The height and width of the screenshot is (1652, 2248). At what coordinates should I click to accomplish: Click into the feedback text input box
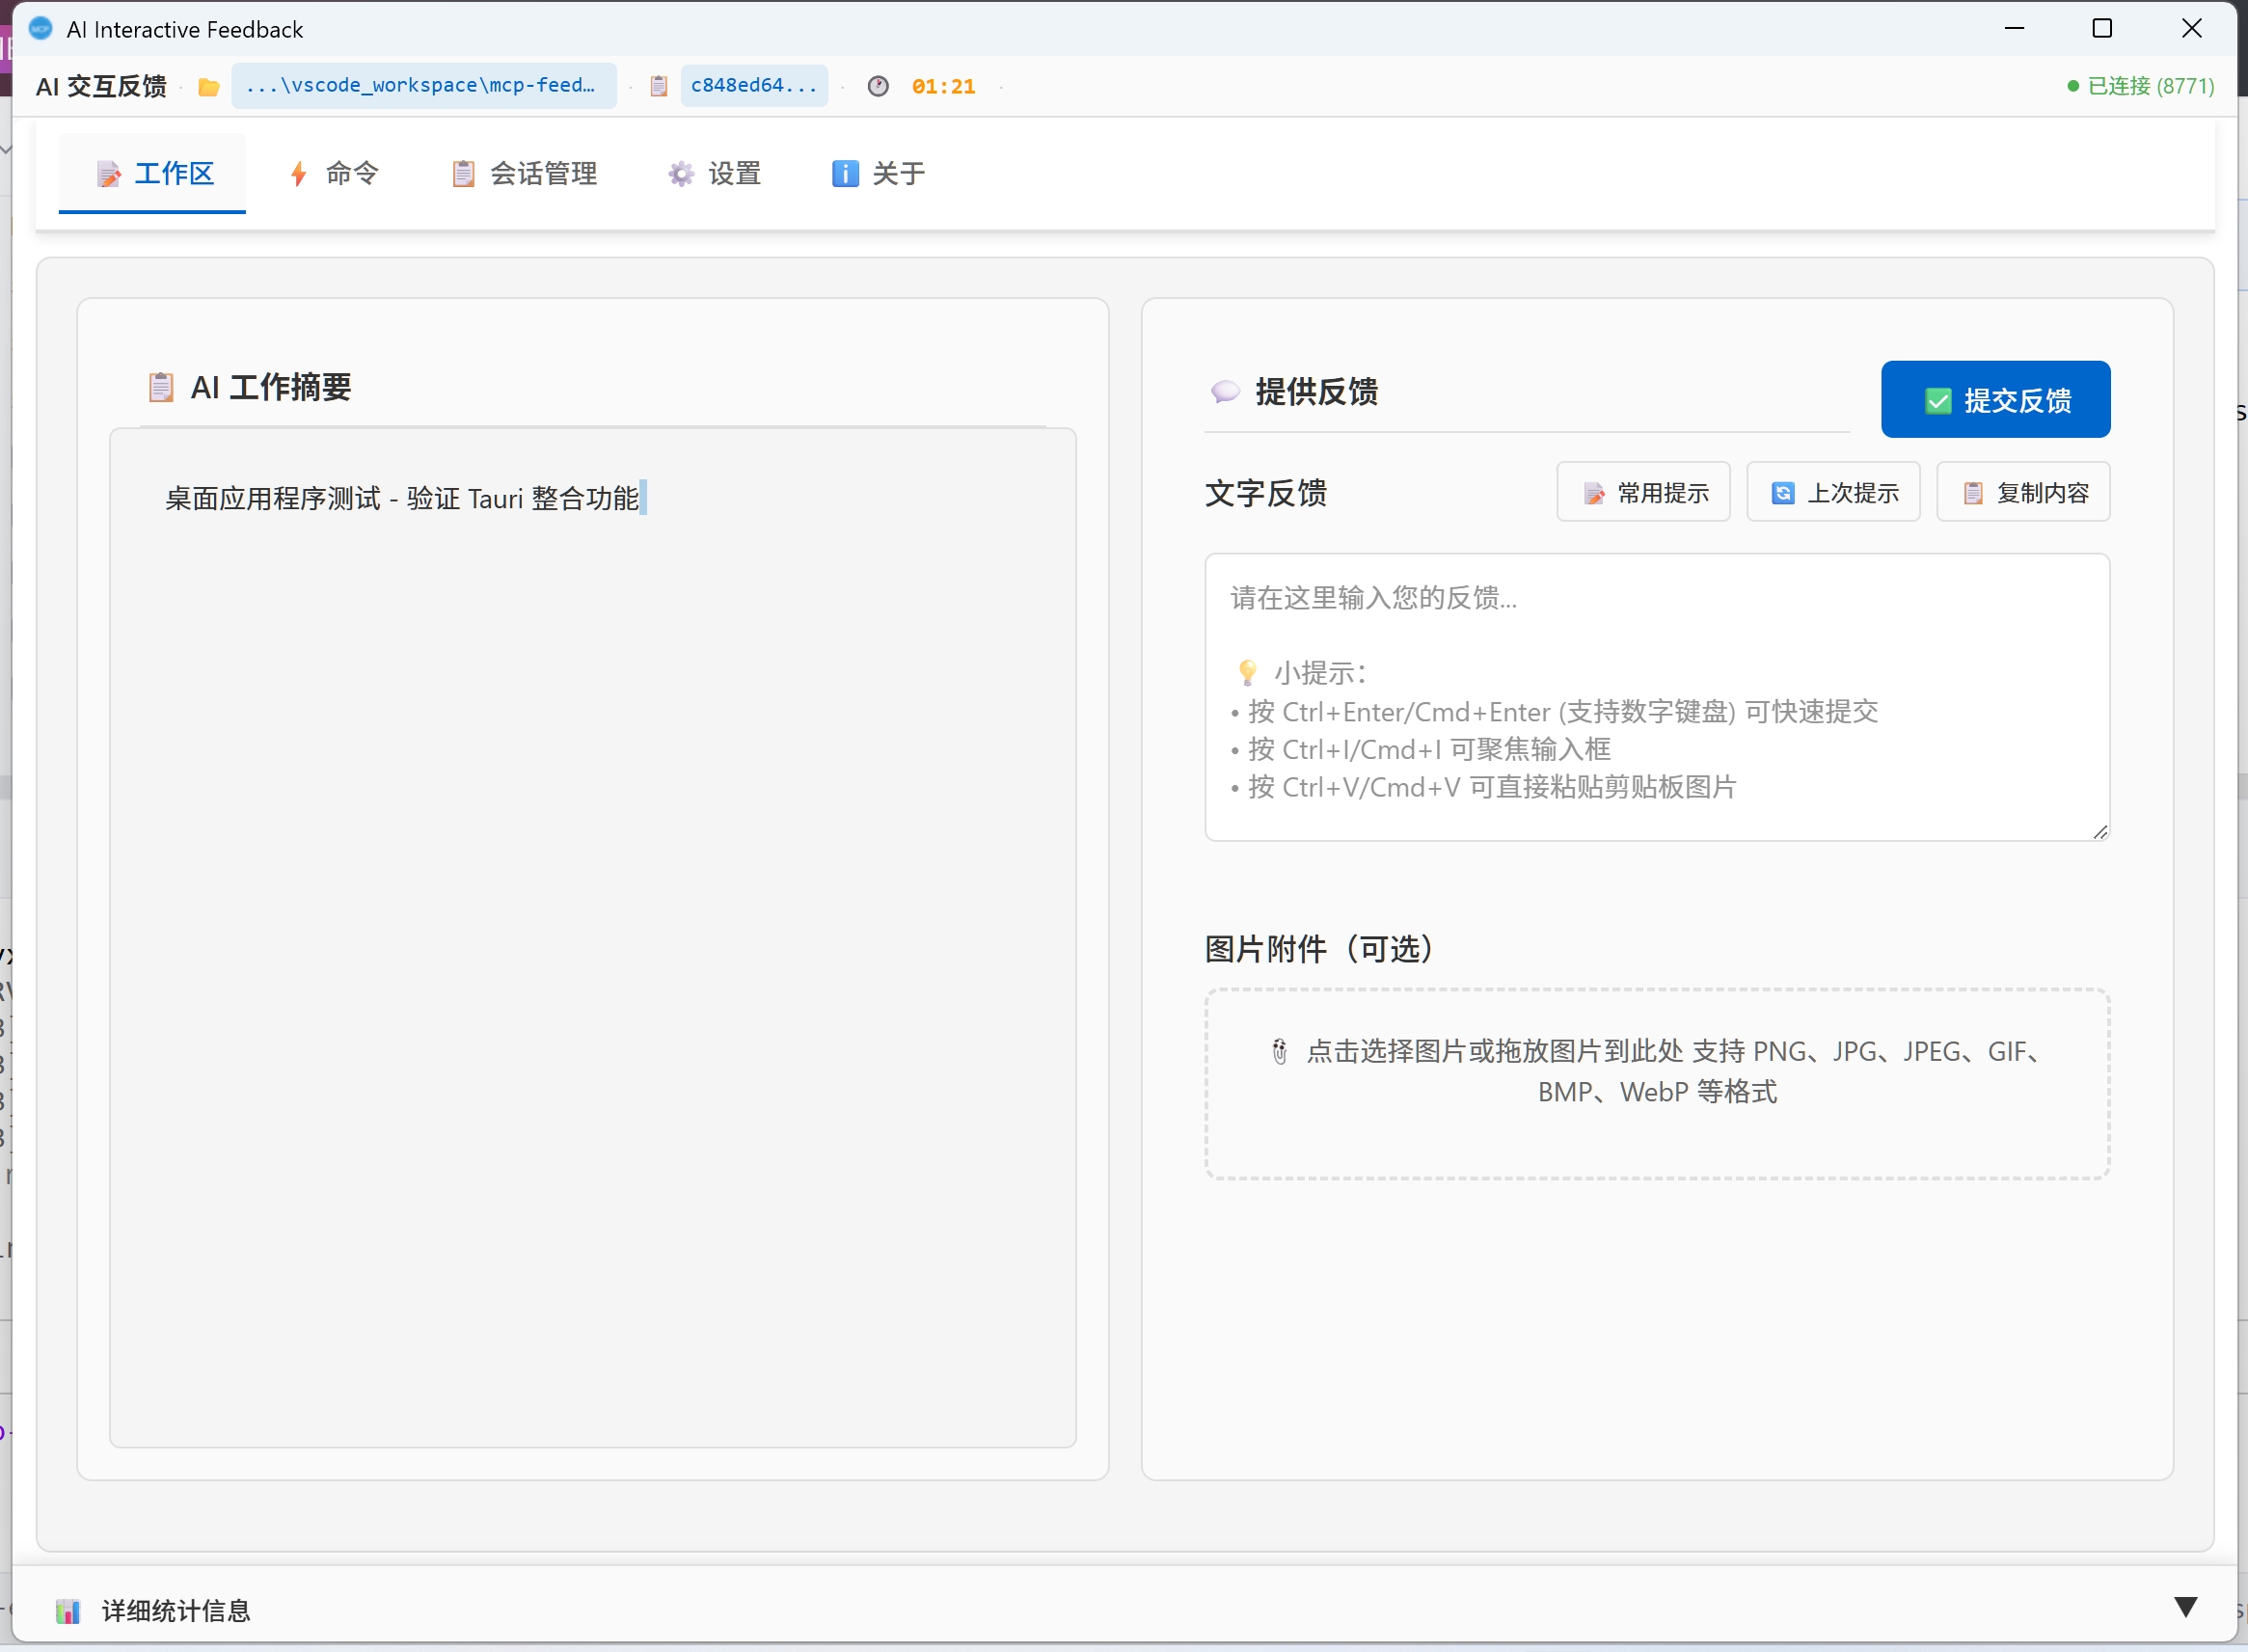pos(1657,697)
